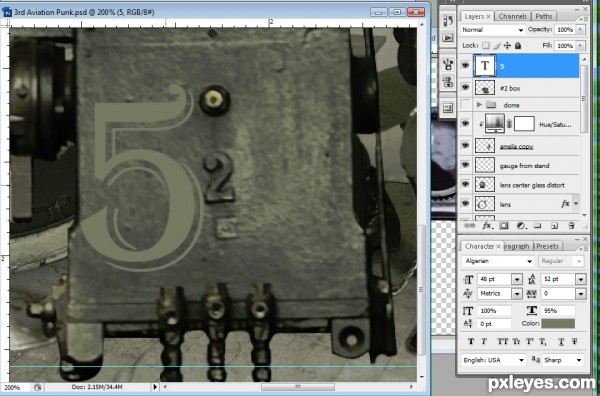The height and width of the screenshot is (396, 600).
Task: Lock transparent pixels in the Layers panel
Action: [x=486, y=46]
